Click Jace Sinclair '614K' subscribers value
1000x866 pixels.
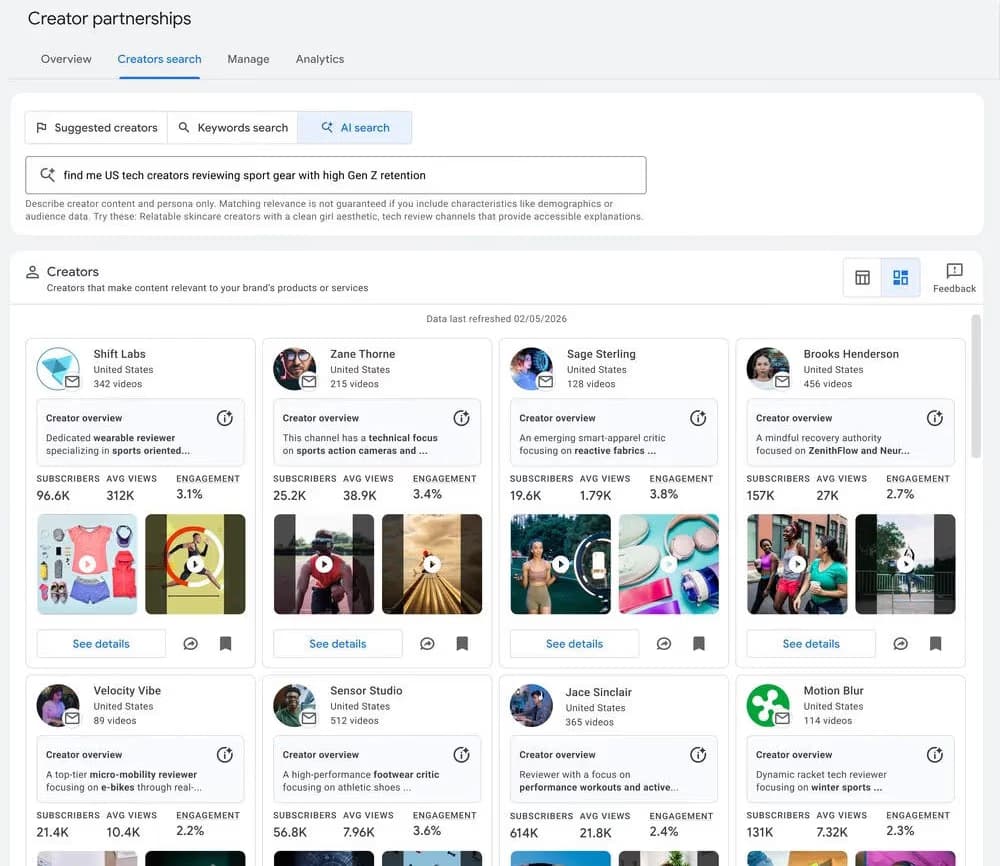pos(524,833)
